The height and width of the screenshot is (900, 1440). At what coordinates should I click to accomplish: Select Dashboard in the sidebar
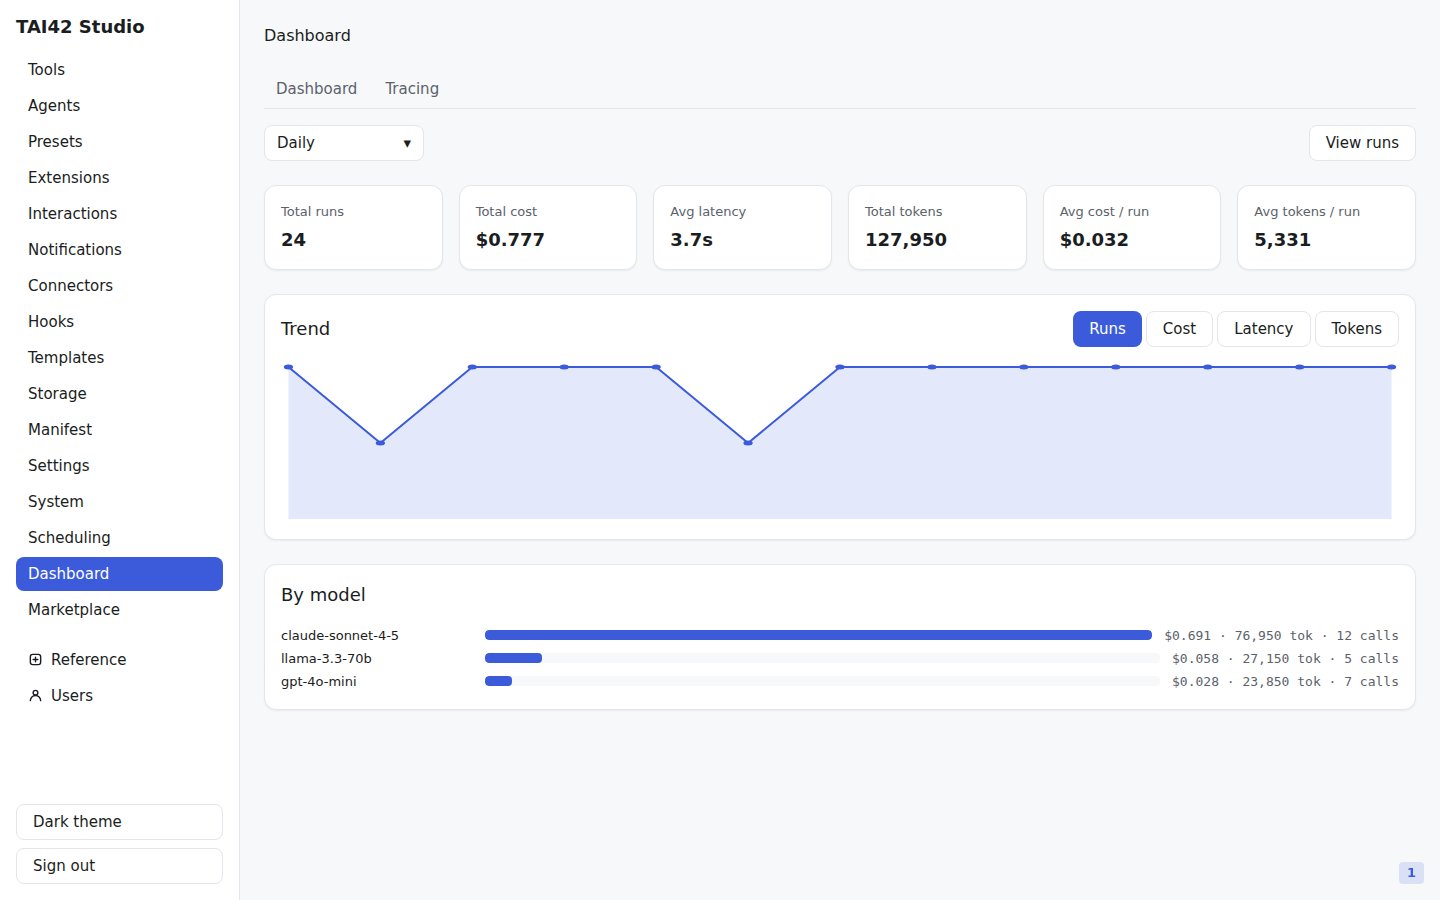tap(119, 573)
